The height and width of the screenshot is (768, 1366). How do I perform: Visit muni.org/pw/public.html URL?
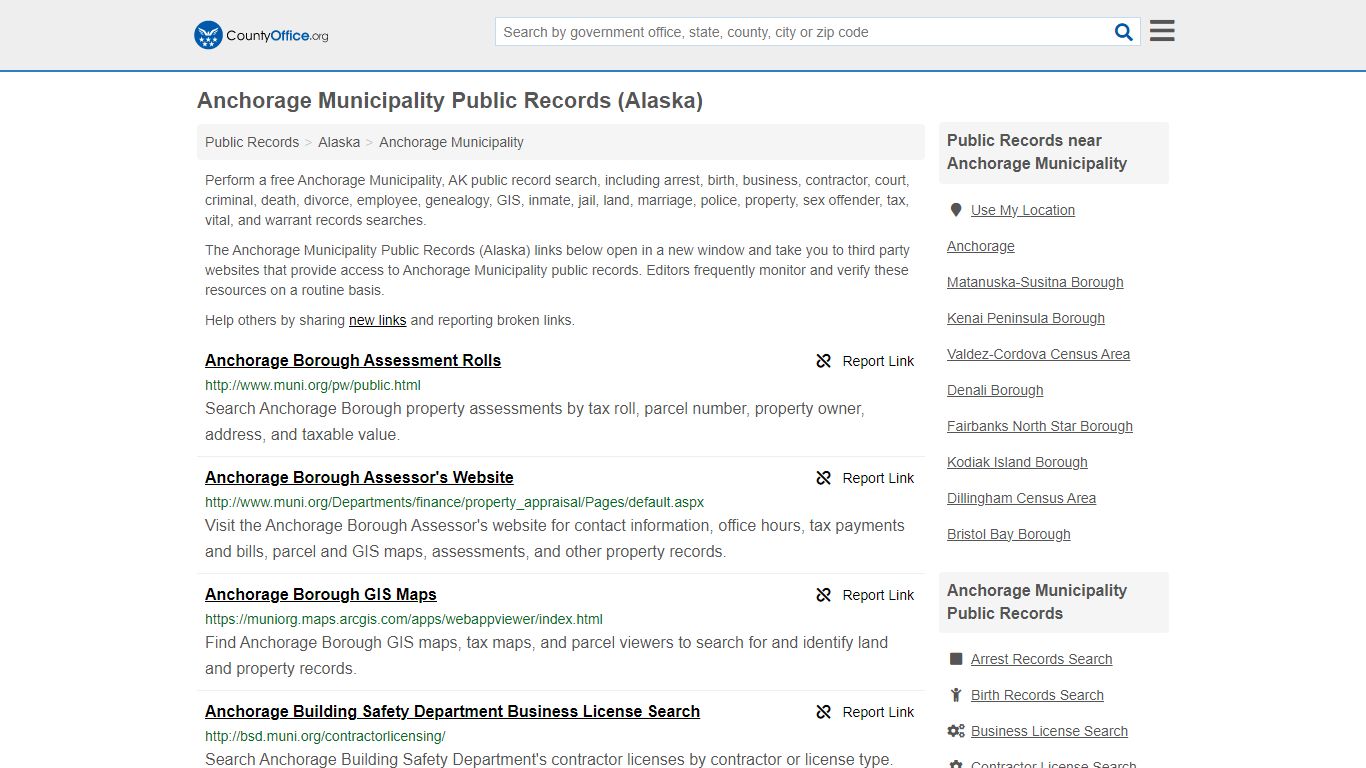tap(313, 385)
